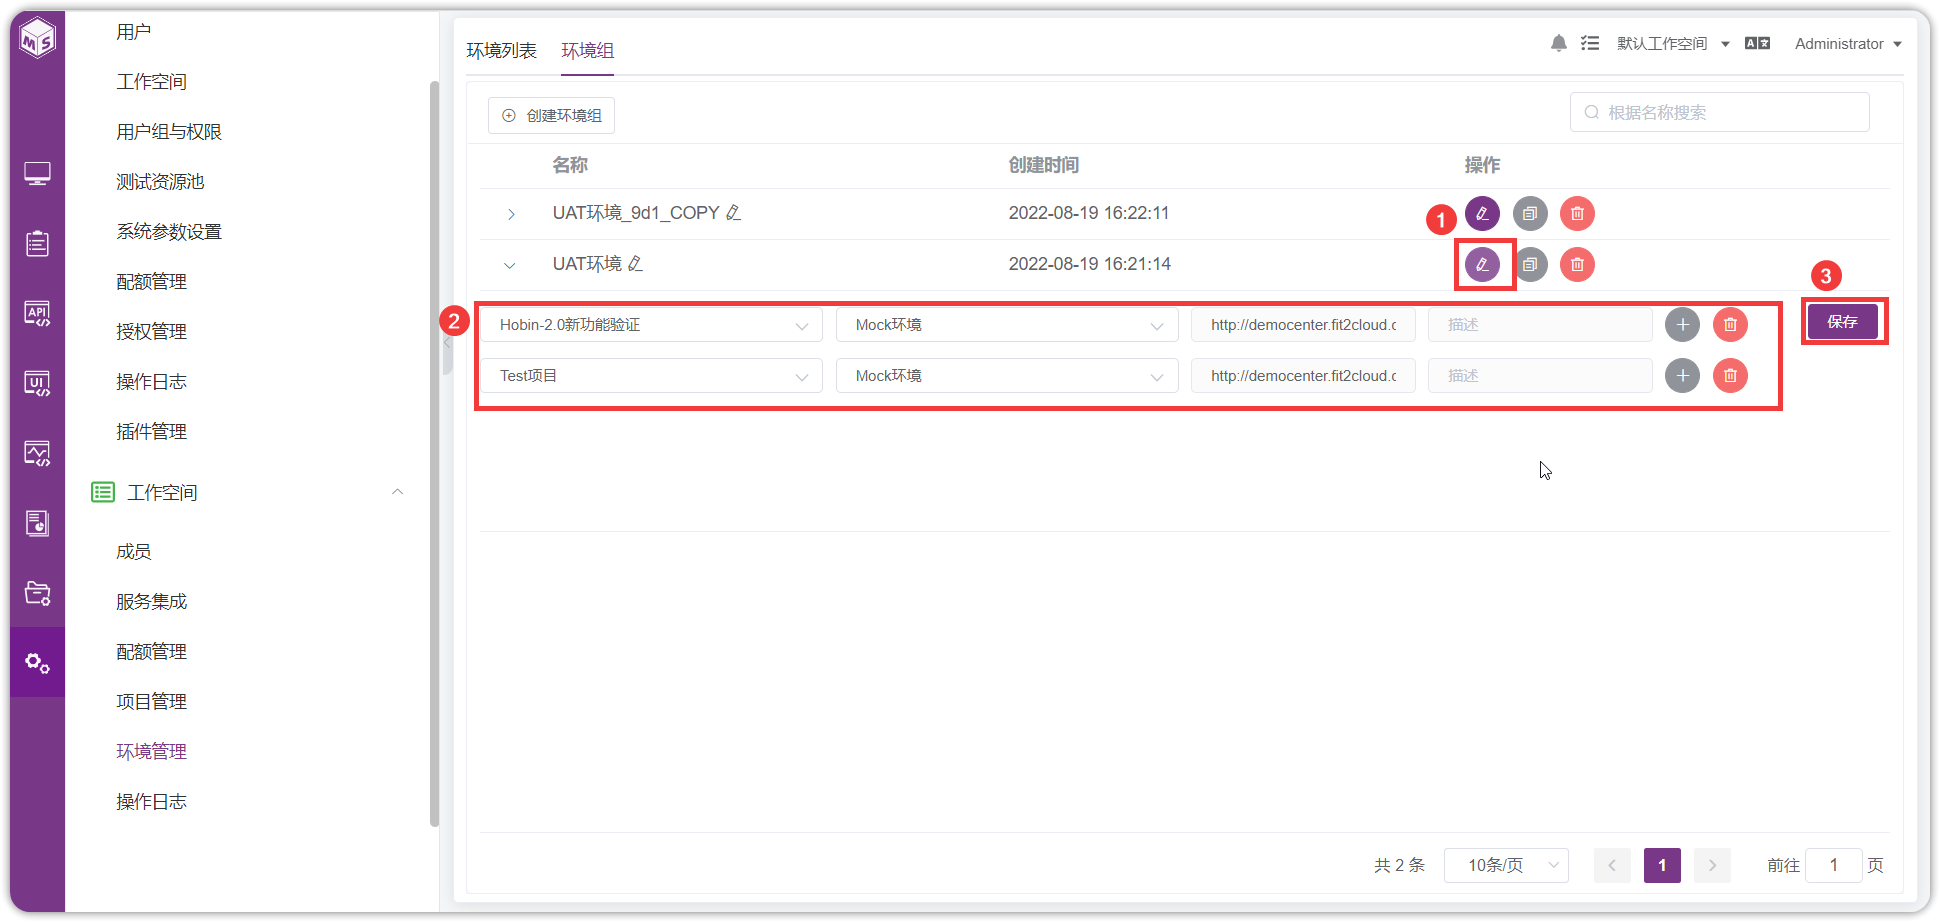The image size is (1940, 922).
Task: Open the Administrator user menu
Action: [1848, 44]
